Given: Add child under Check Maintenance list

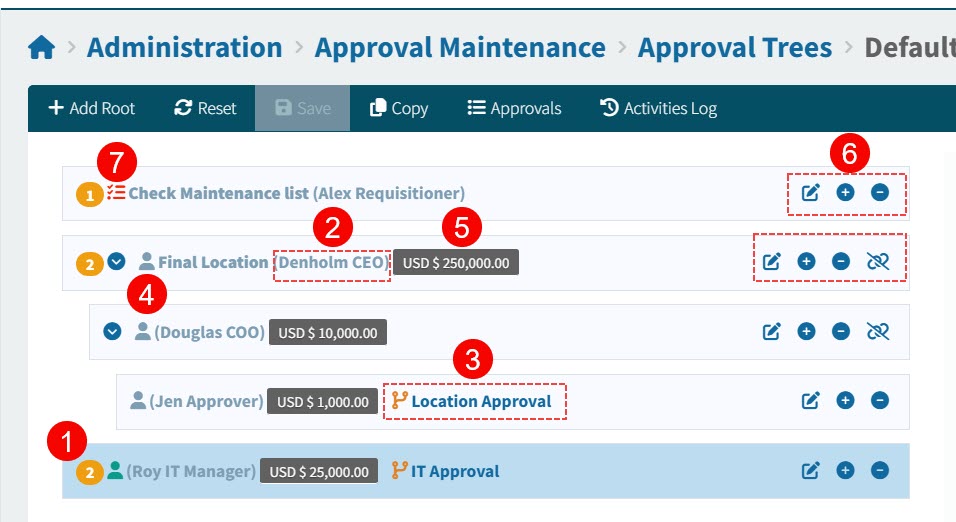Looking at the screenshot, I should point(845,192).
